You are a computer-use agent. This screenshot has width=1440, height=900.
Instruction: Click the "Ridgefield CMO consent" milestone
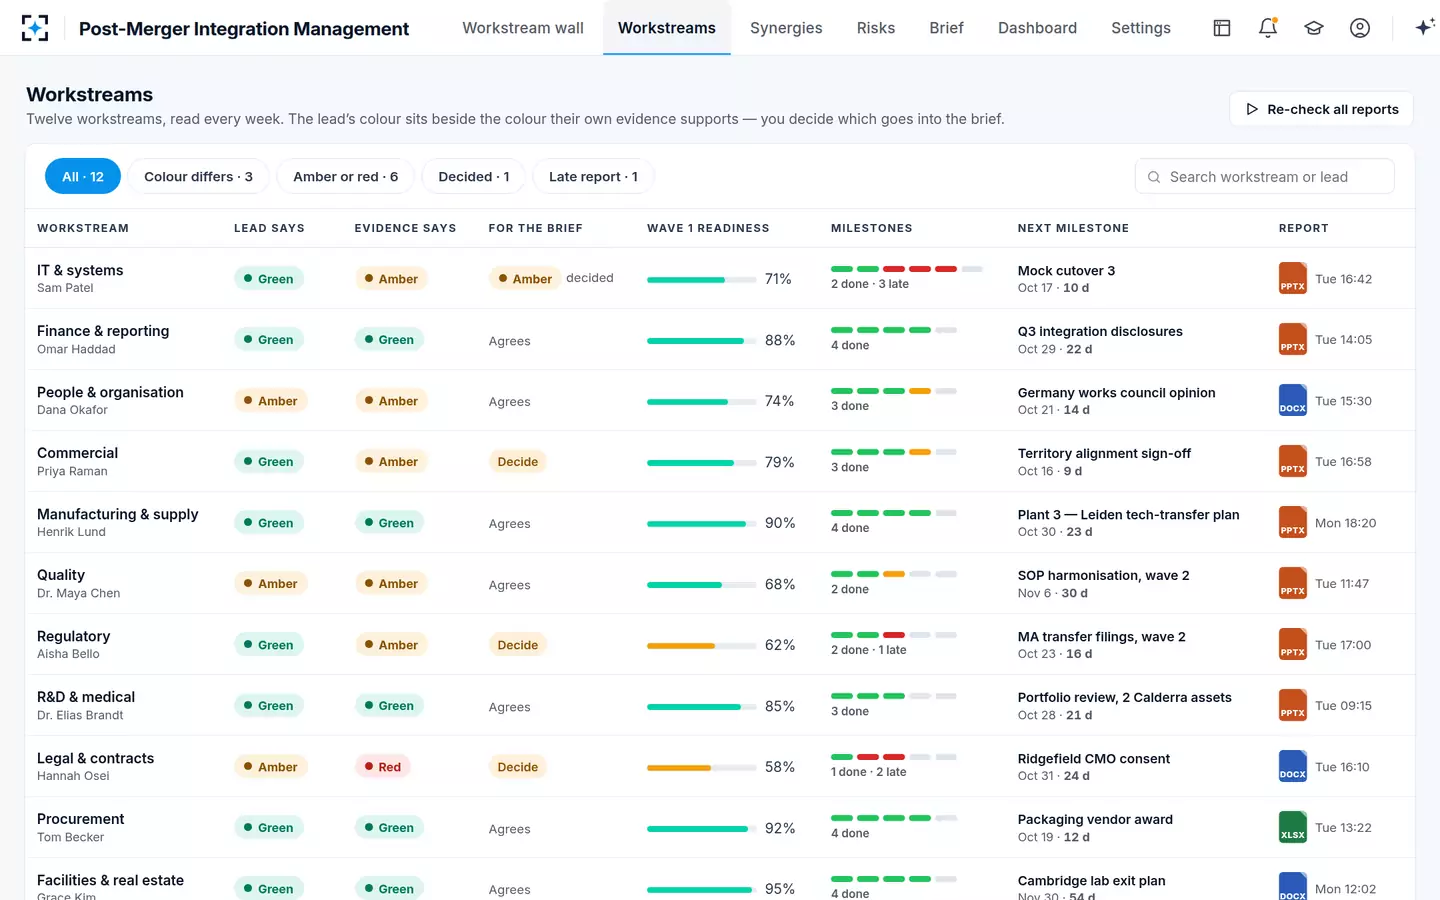tap(1094, 759)
